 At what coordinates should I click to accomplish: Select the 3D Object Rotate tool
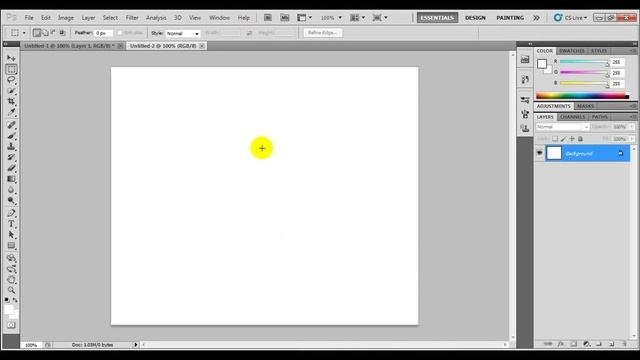pyautogui.click(x=11, y=258)
